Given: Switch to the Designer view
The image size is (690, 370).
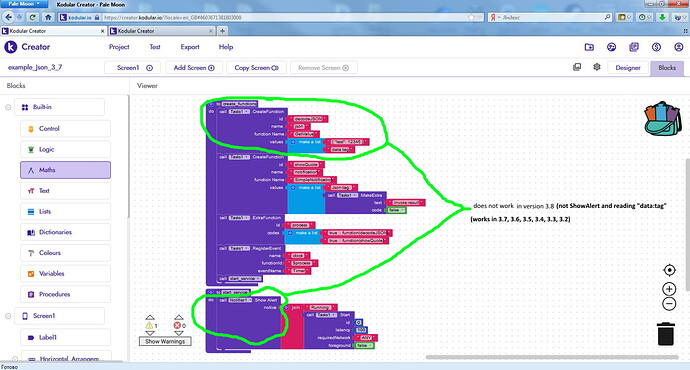Looking at the screenshot, I should (628, 68).
